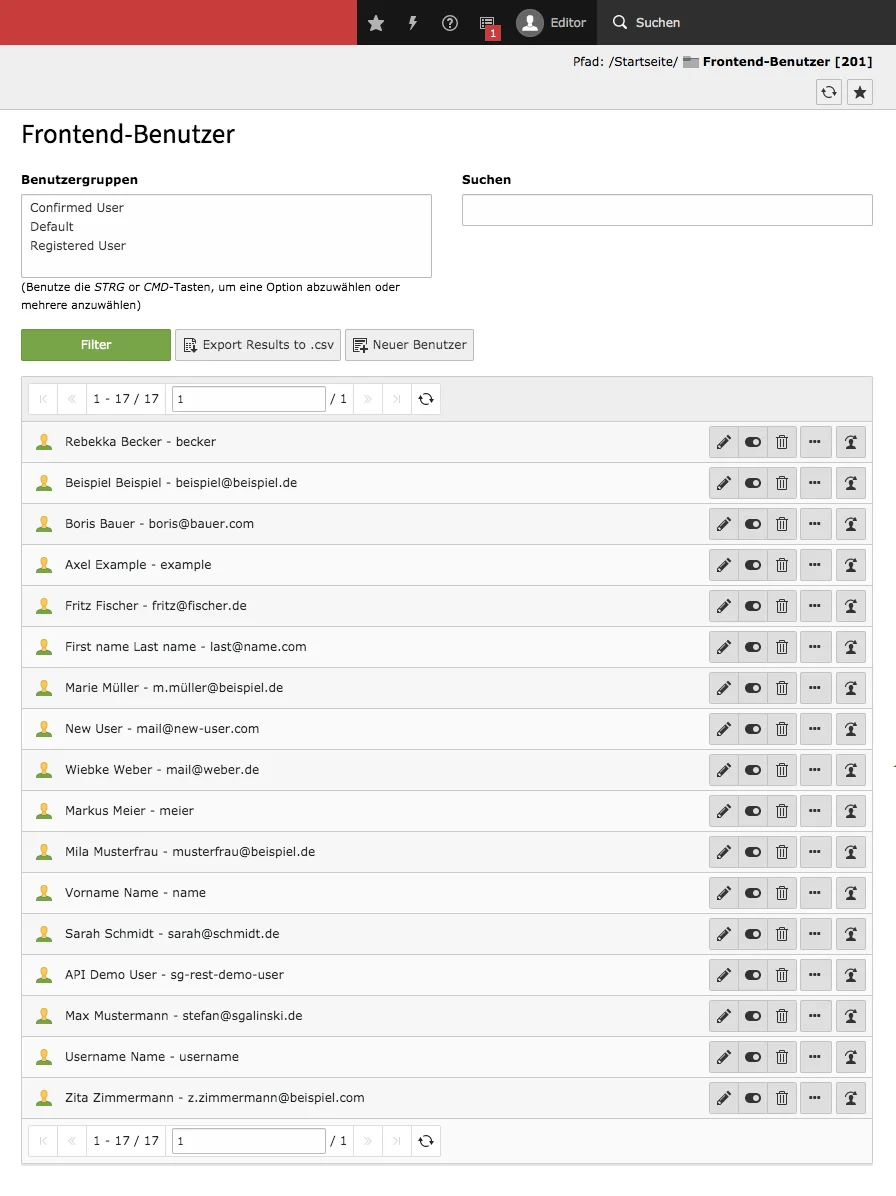Toggle Max Mustermann's account status

pyautogui.click(x=752, y=1015)
